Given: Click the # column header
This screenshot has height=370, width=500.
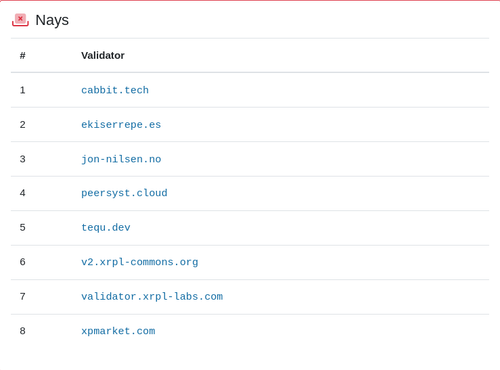Looking at the screenshot, I should coord(22,55).
